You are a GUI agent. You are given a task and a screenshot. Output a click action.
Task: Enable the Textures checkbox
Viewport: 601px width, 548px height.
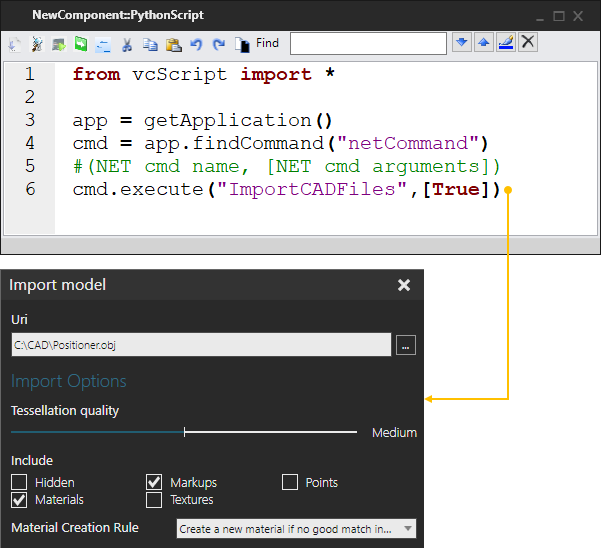coord(154,499)
